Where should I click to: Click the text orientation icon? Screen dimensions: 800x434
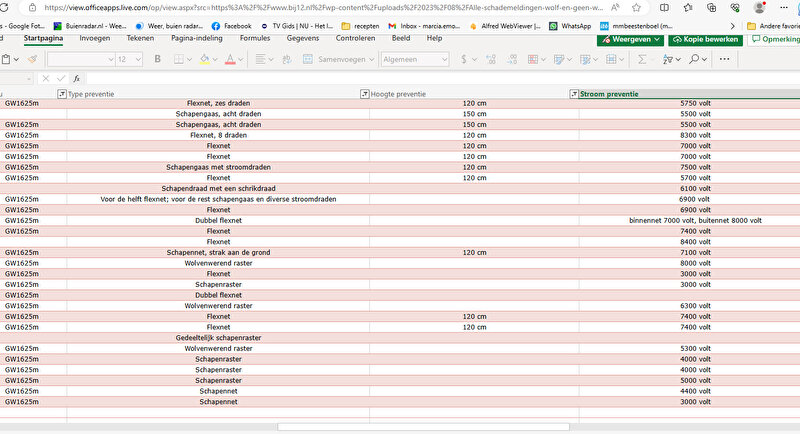point(287,60)
